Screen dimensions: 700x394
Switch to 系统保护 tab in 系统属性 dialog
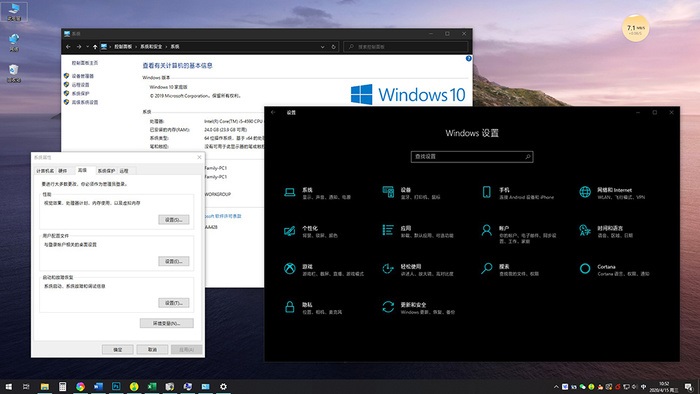tap(106, 171)
